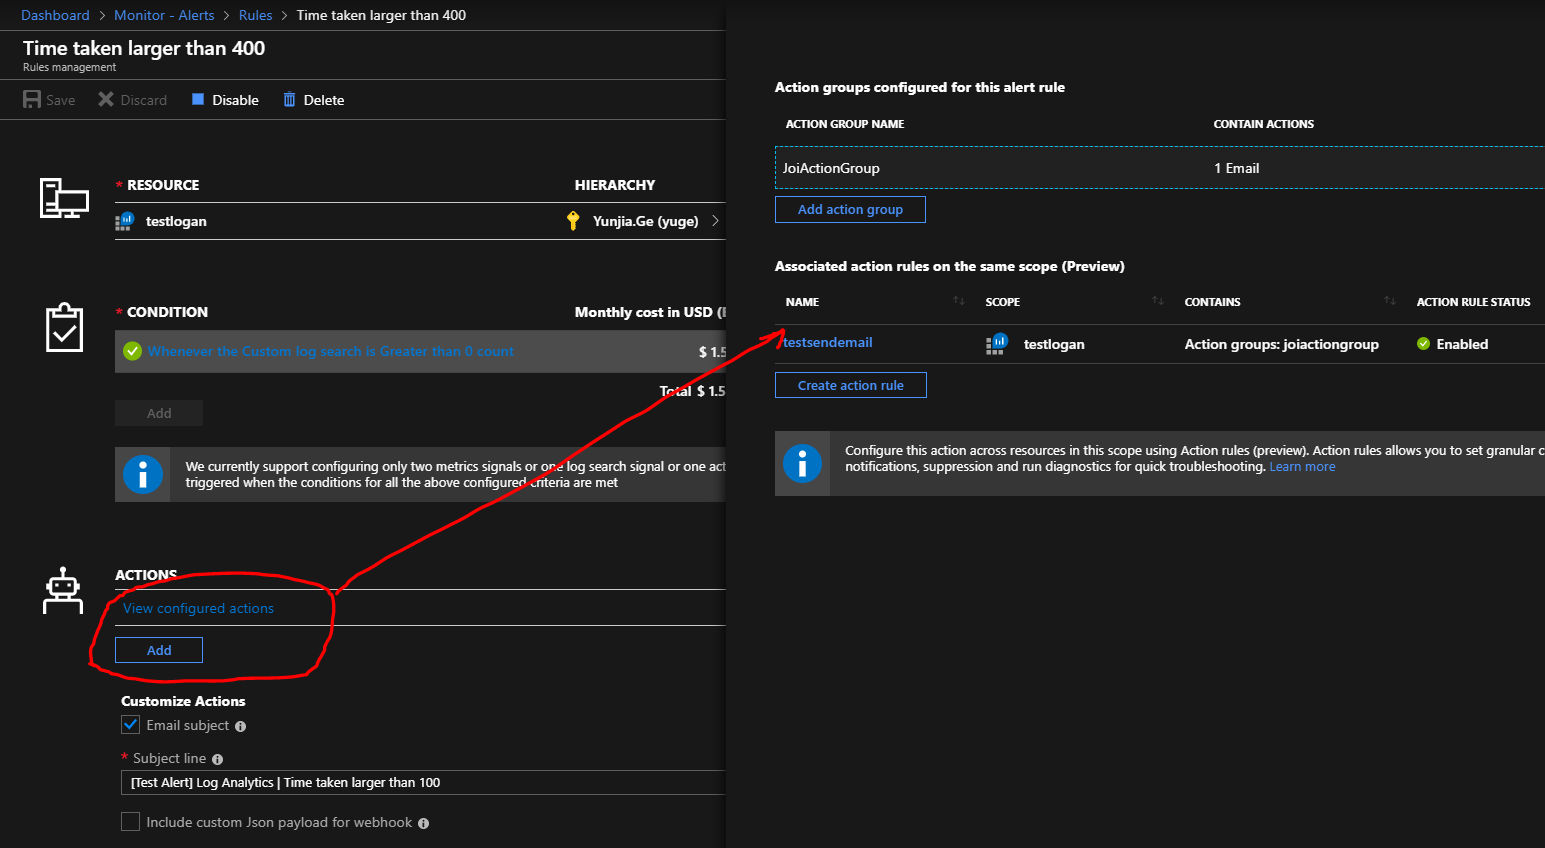Navigate to Rules breadcrumb
Viewport: 1545px width, 848px height.
(255, 15)
